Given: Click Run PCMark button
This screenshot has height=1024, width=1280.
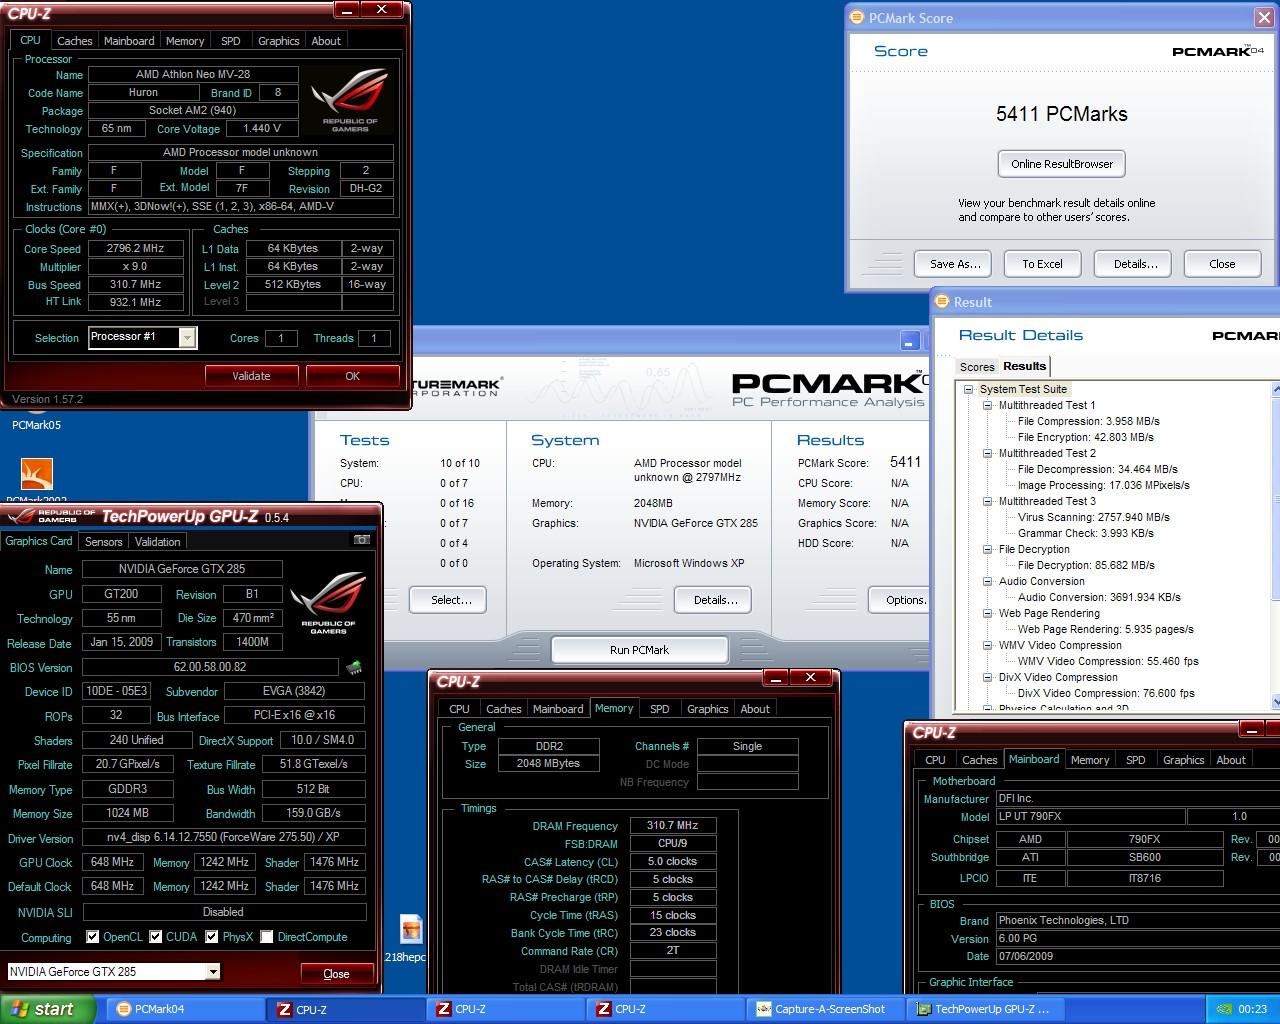Looking at the screenshot, I should point(639,650).
